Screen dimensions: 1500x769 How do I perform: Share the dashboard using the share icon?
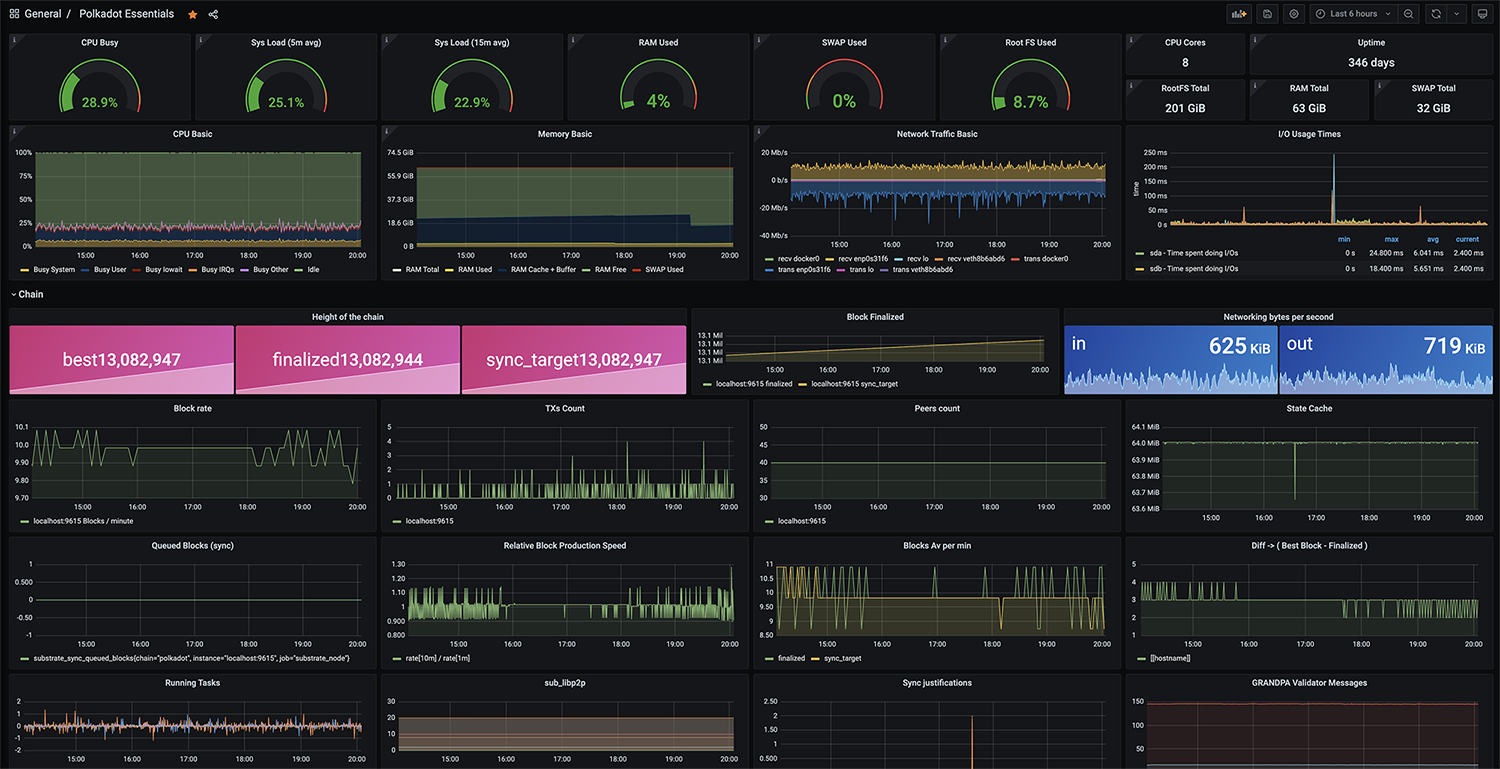tap(213, 14)
